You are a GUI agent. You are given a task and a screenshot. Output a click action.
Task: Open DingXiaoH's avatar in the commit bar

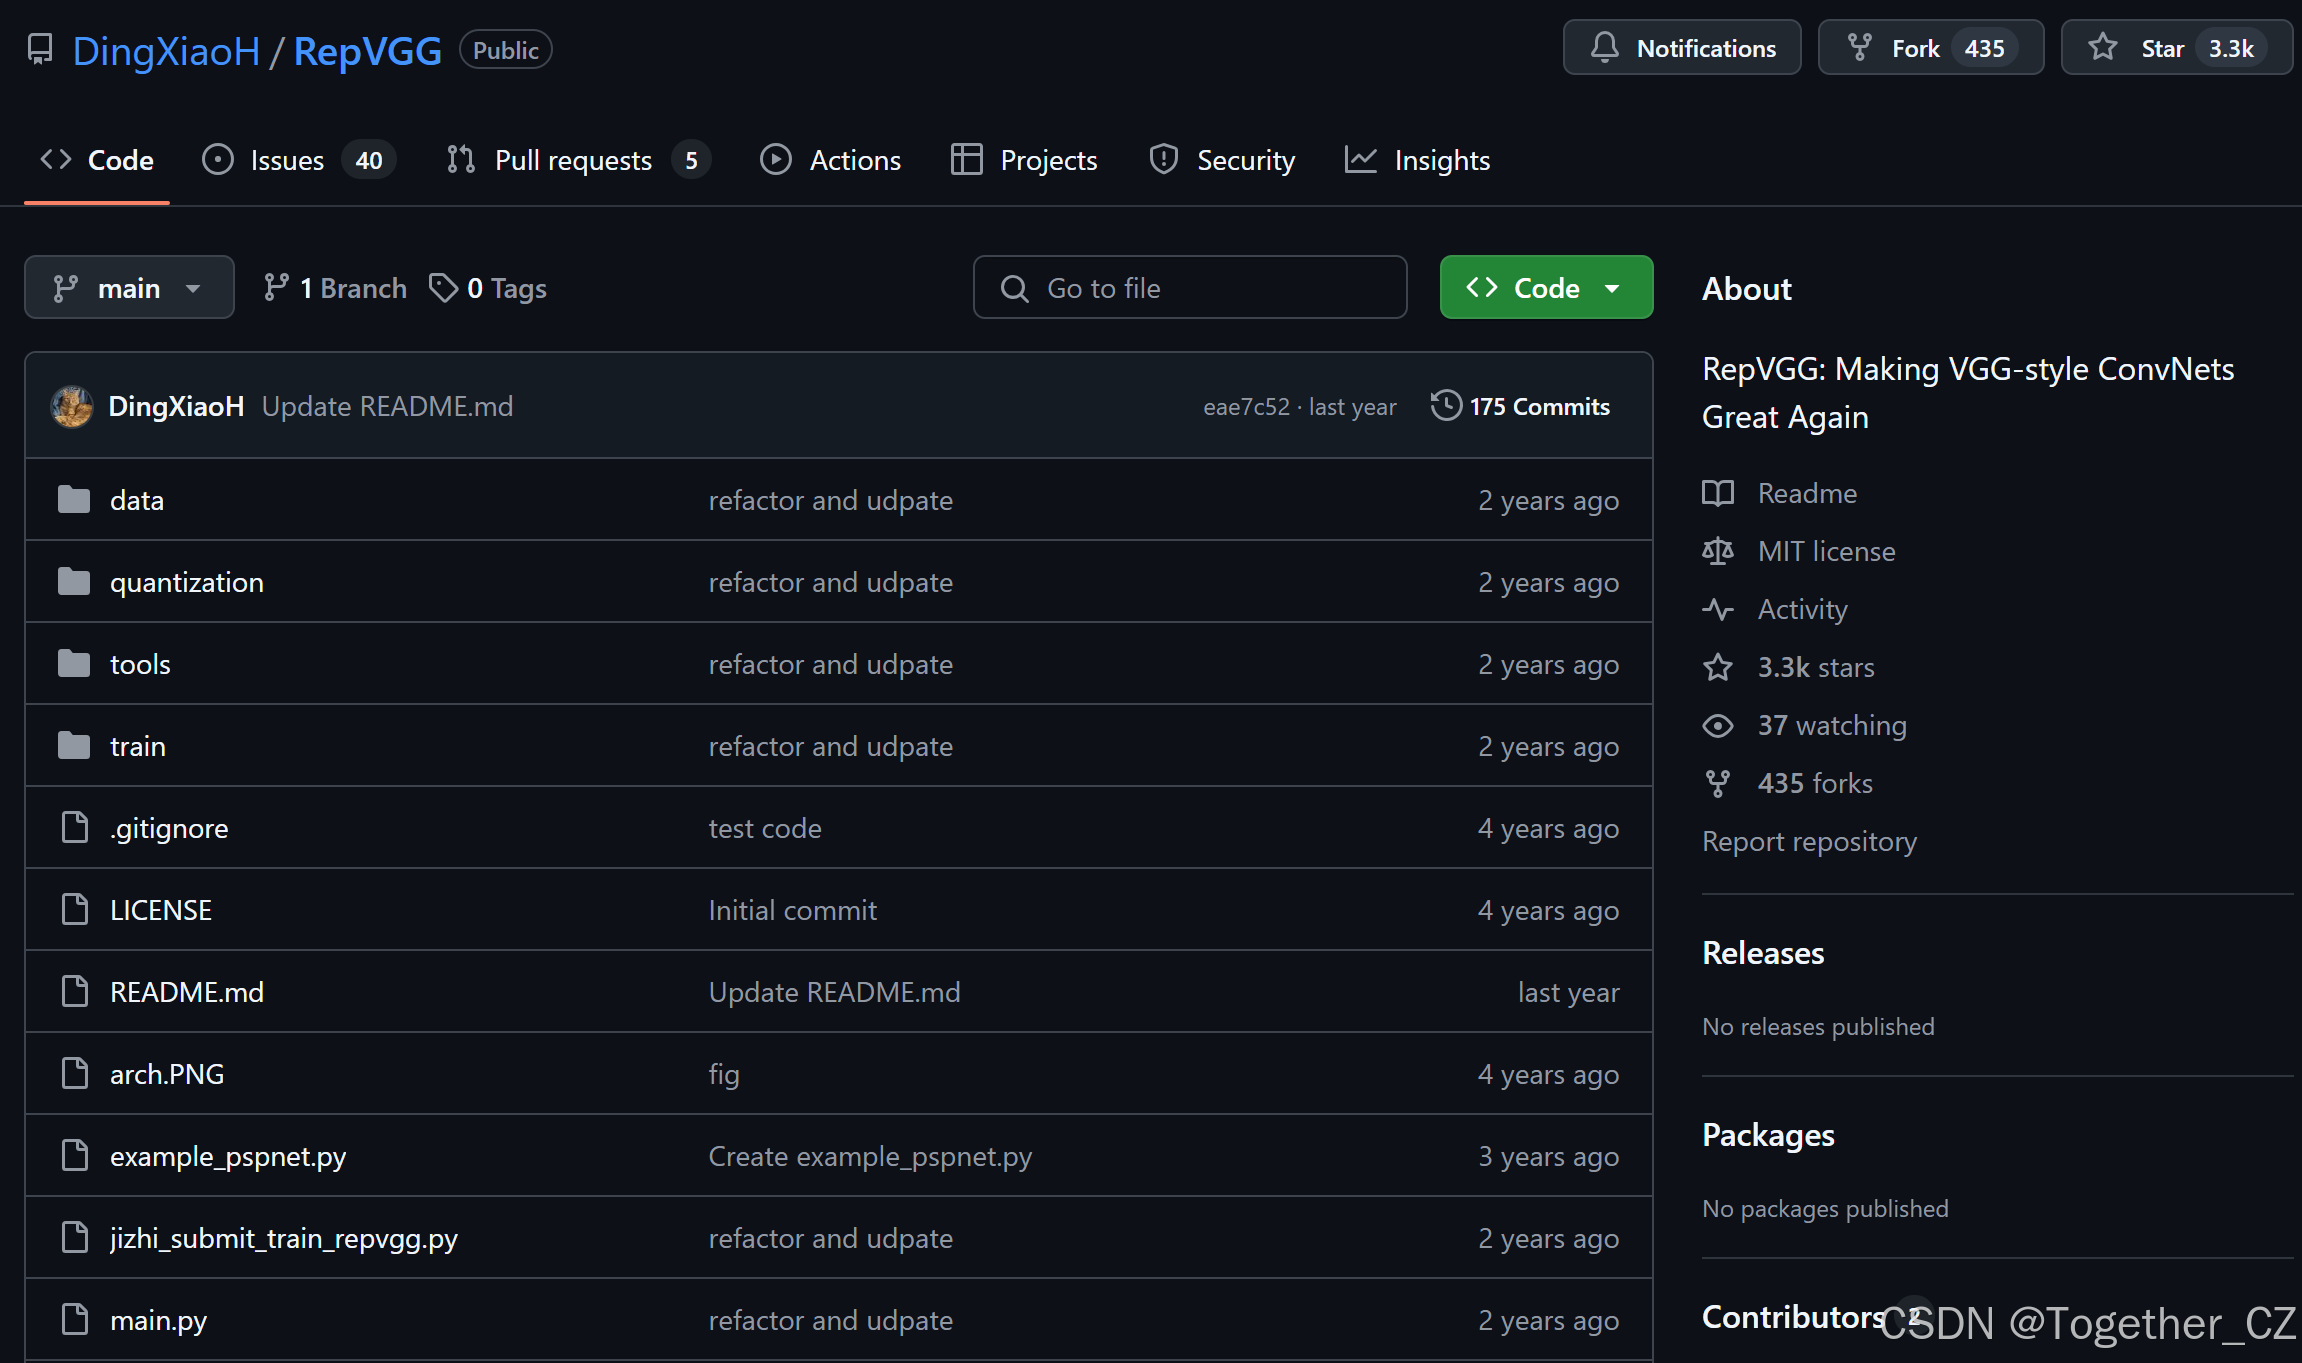point(72,406)
